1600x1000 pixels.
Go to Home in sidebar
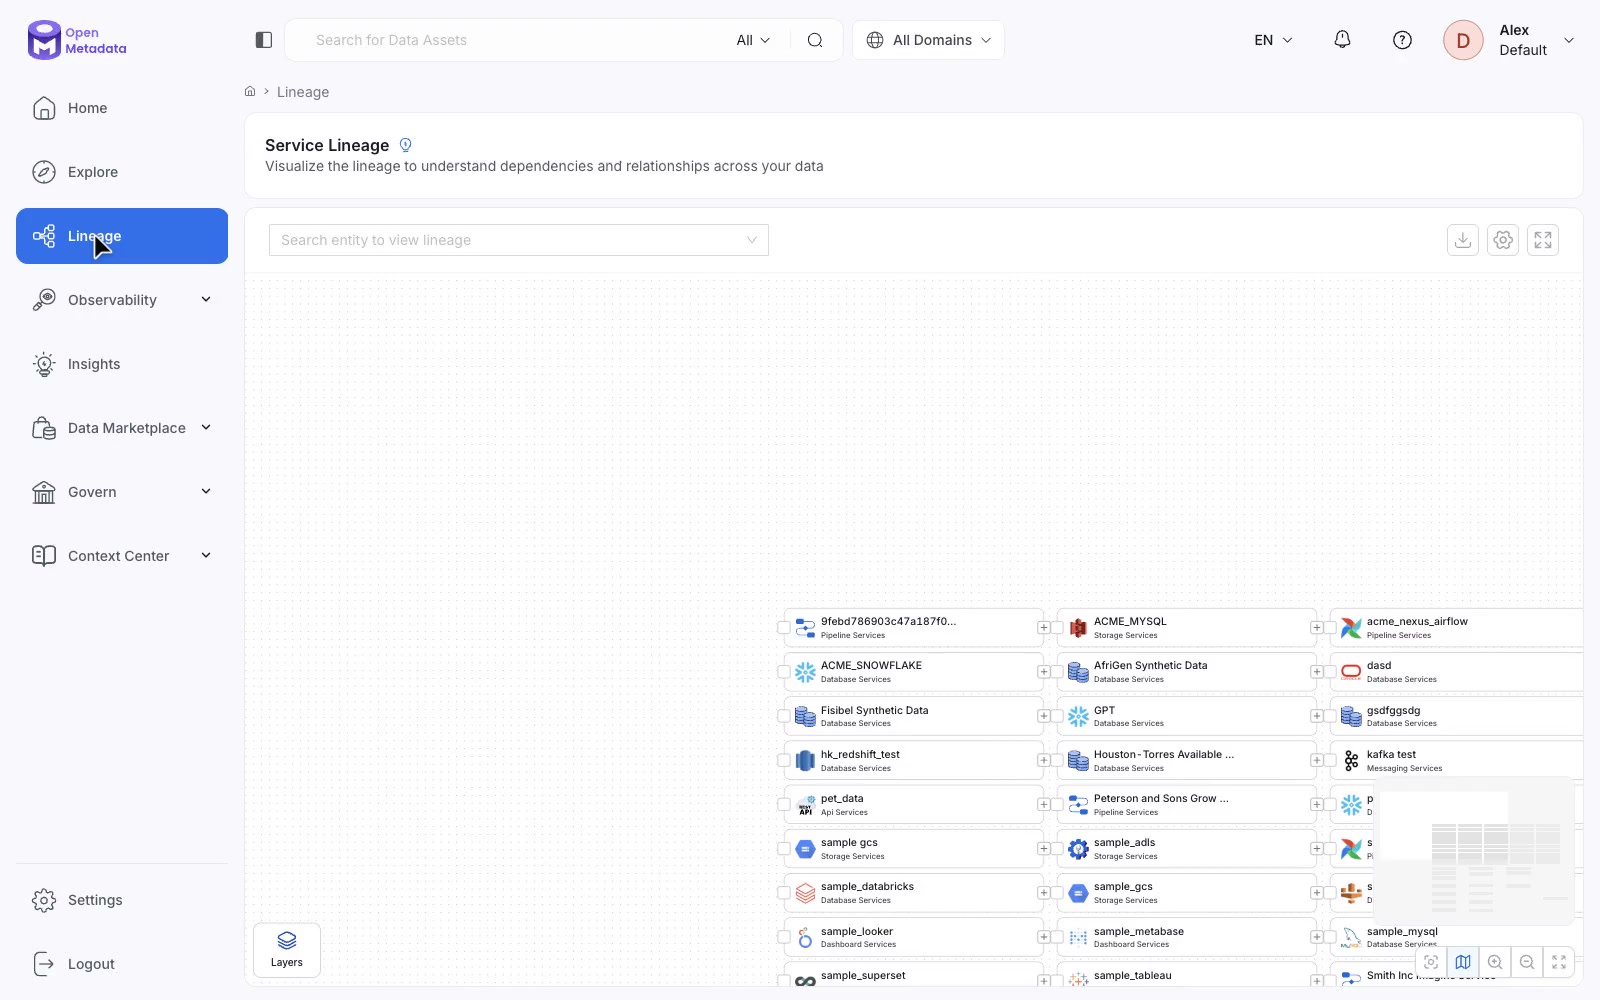click(x=122, y=108)
